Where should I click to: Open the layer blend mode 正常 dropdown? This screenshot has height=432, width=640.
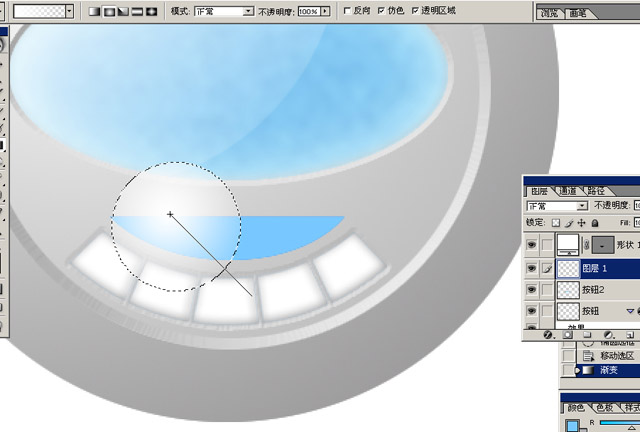(557, 206)
